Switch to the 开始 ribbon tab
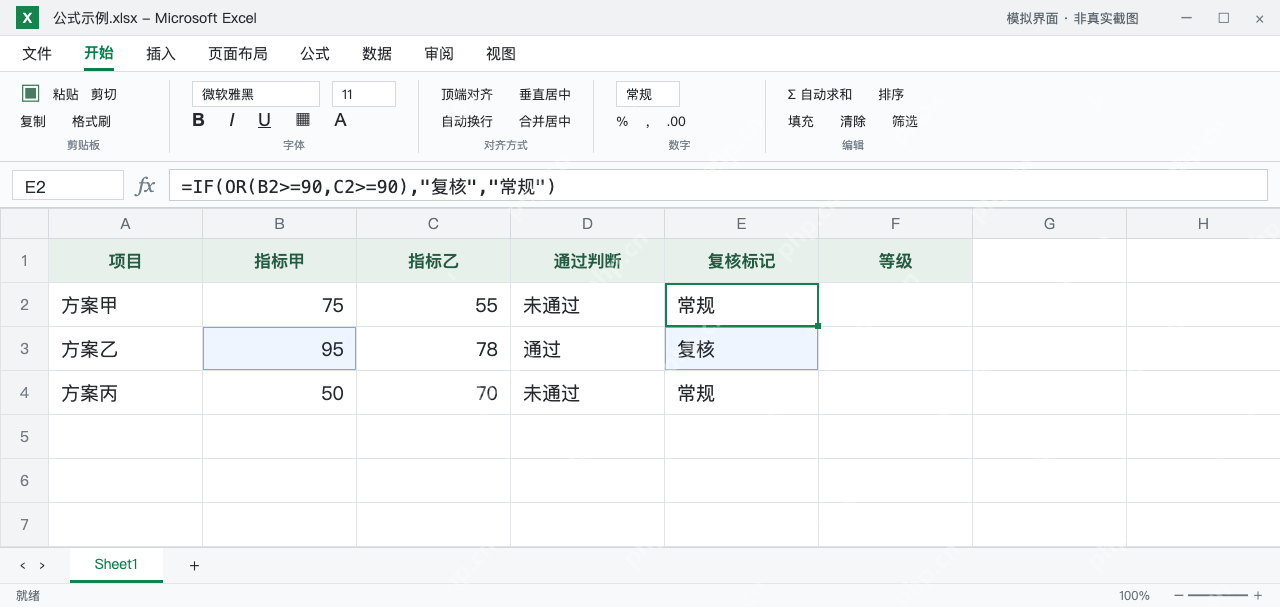The height and width of the screenshot is (608, 1280). click(x=99, y=54)
